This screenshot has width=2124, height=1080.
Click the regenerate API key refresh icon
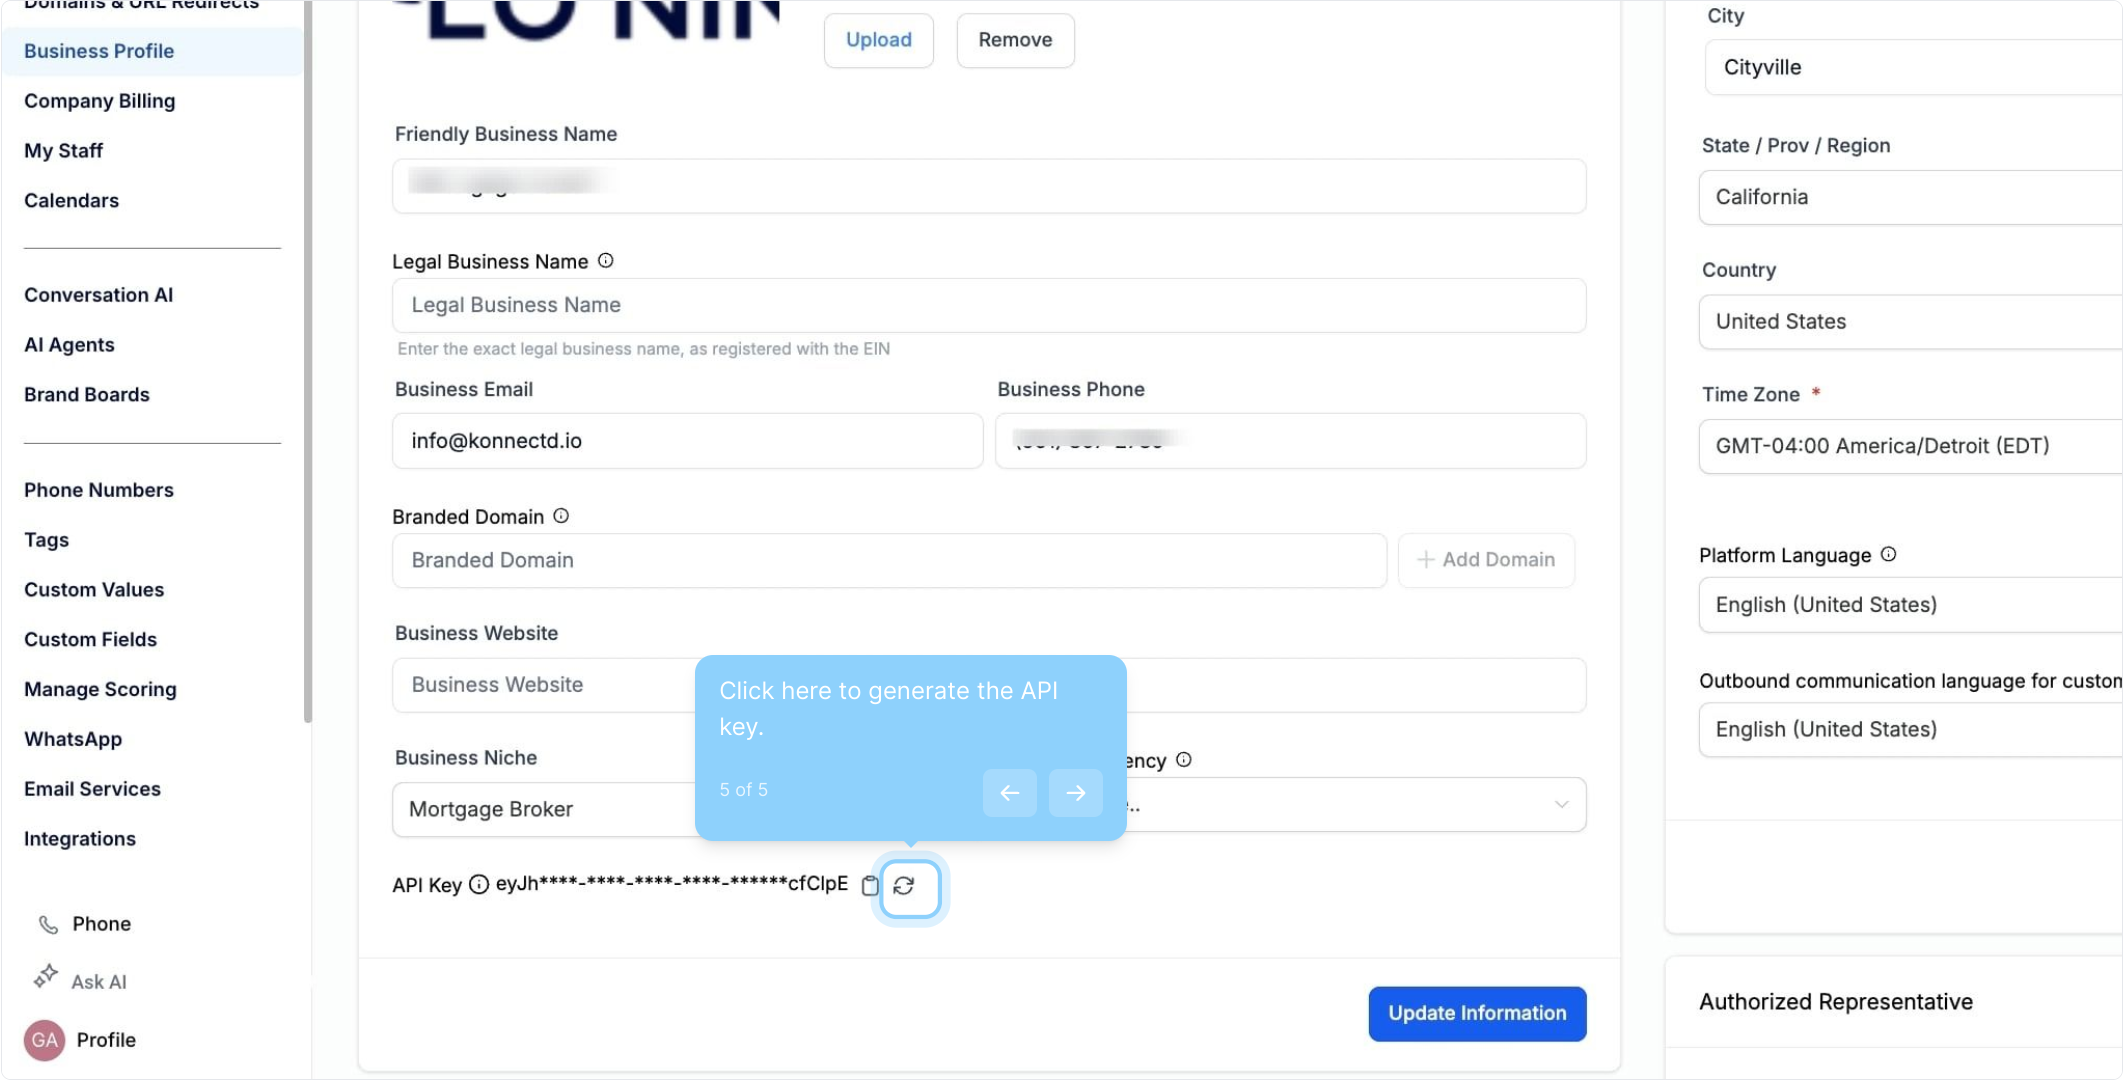point(905,886)
